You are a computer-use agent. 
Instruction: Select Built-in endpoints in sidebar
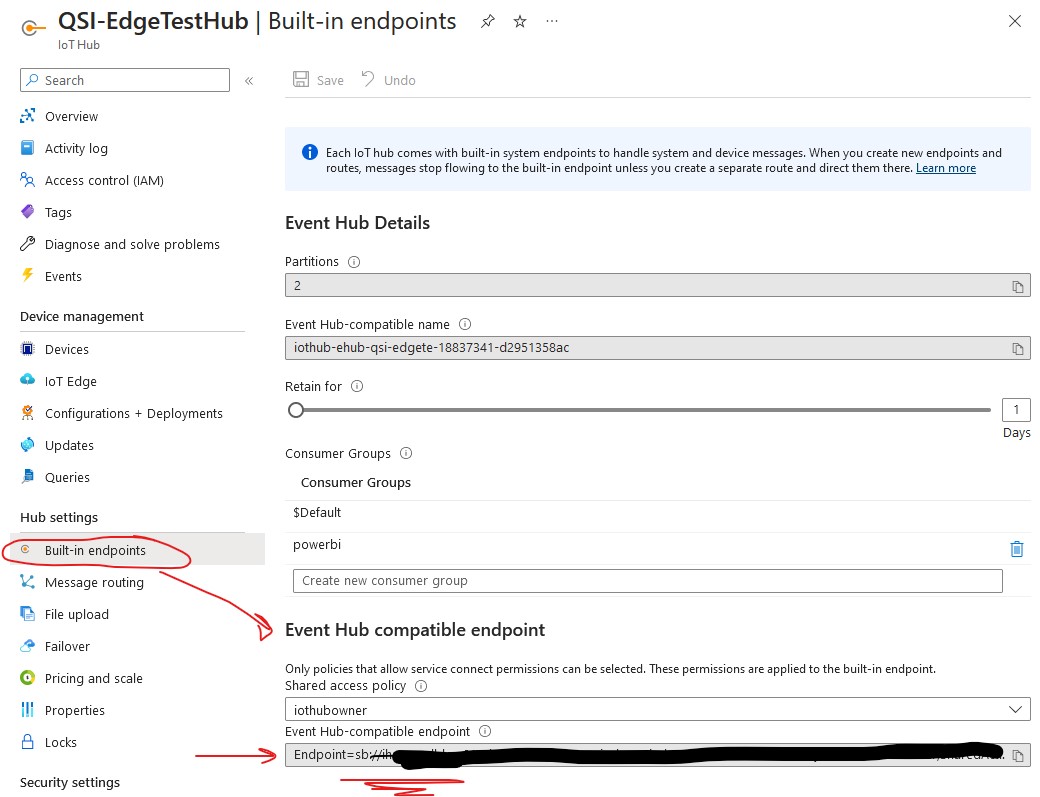click(x=137, y=550)
